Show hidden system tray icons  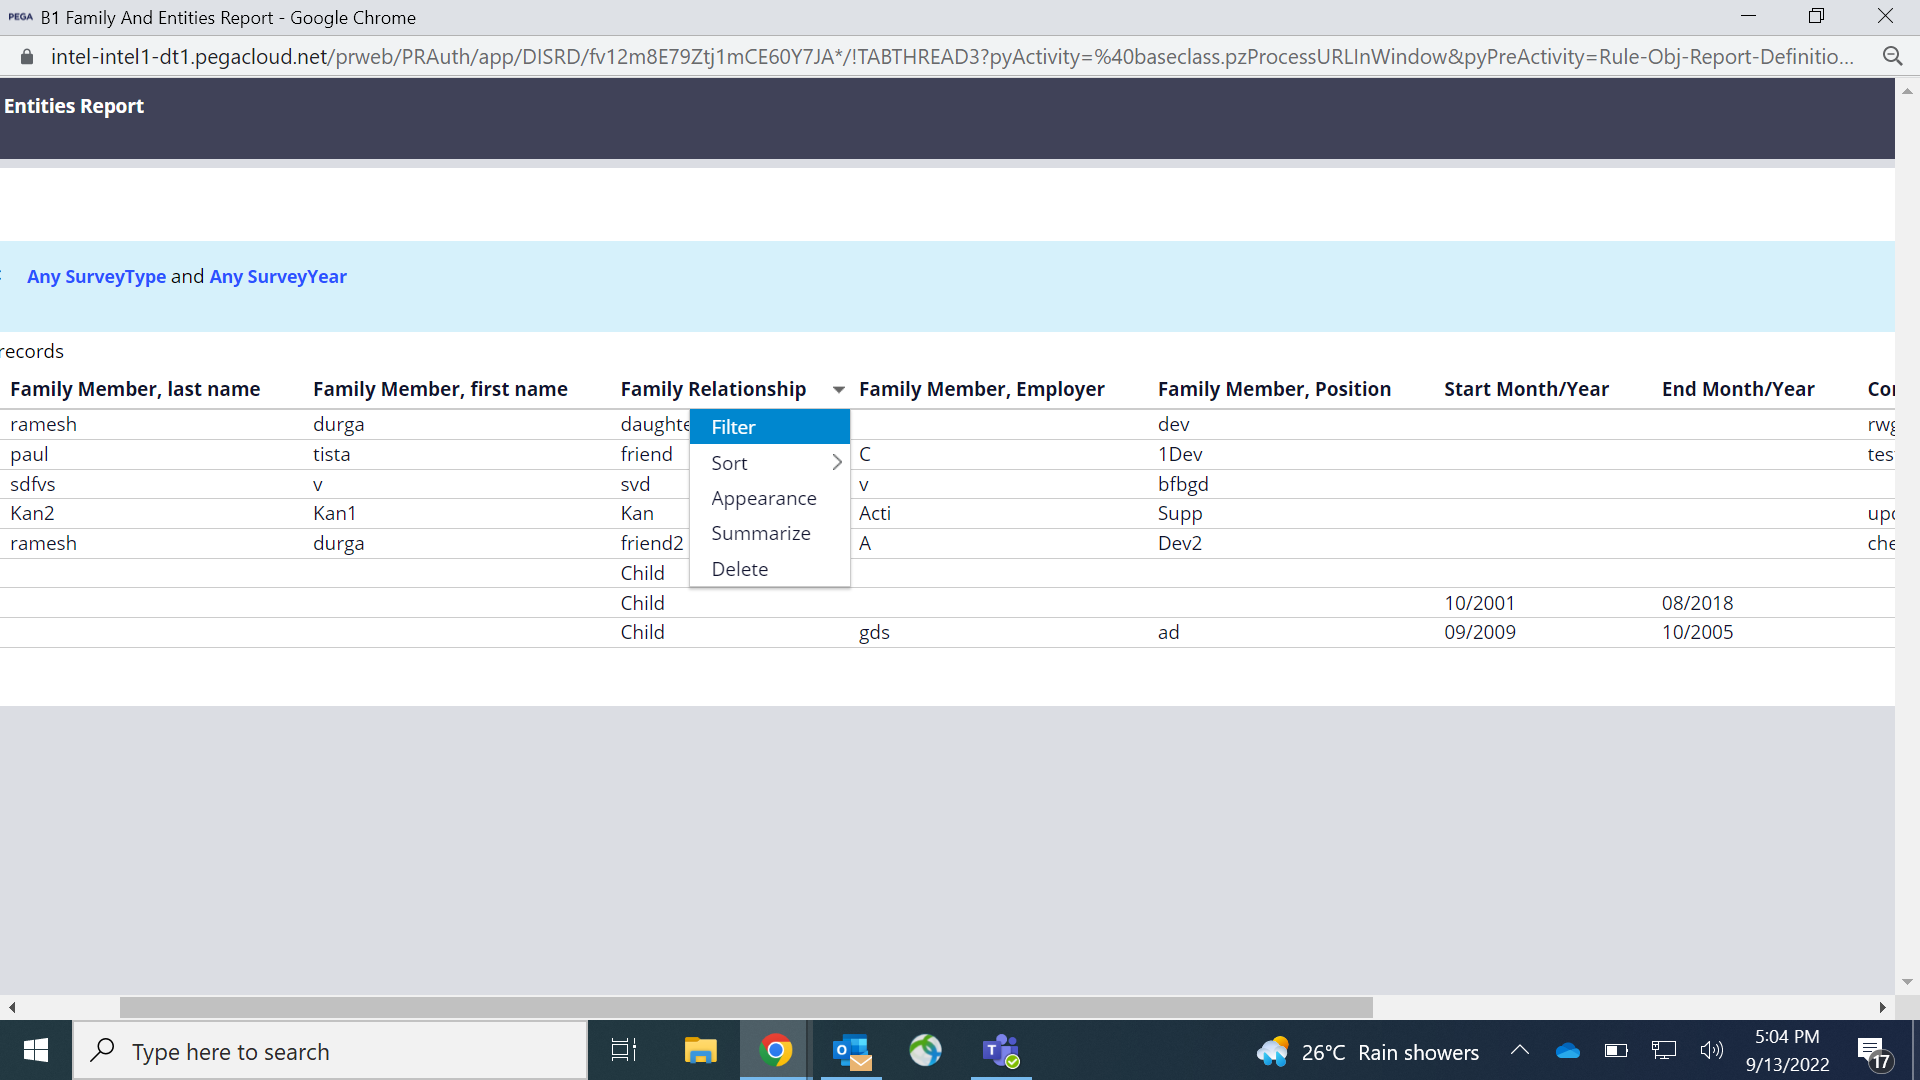click(x=1519, y=1050)
